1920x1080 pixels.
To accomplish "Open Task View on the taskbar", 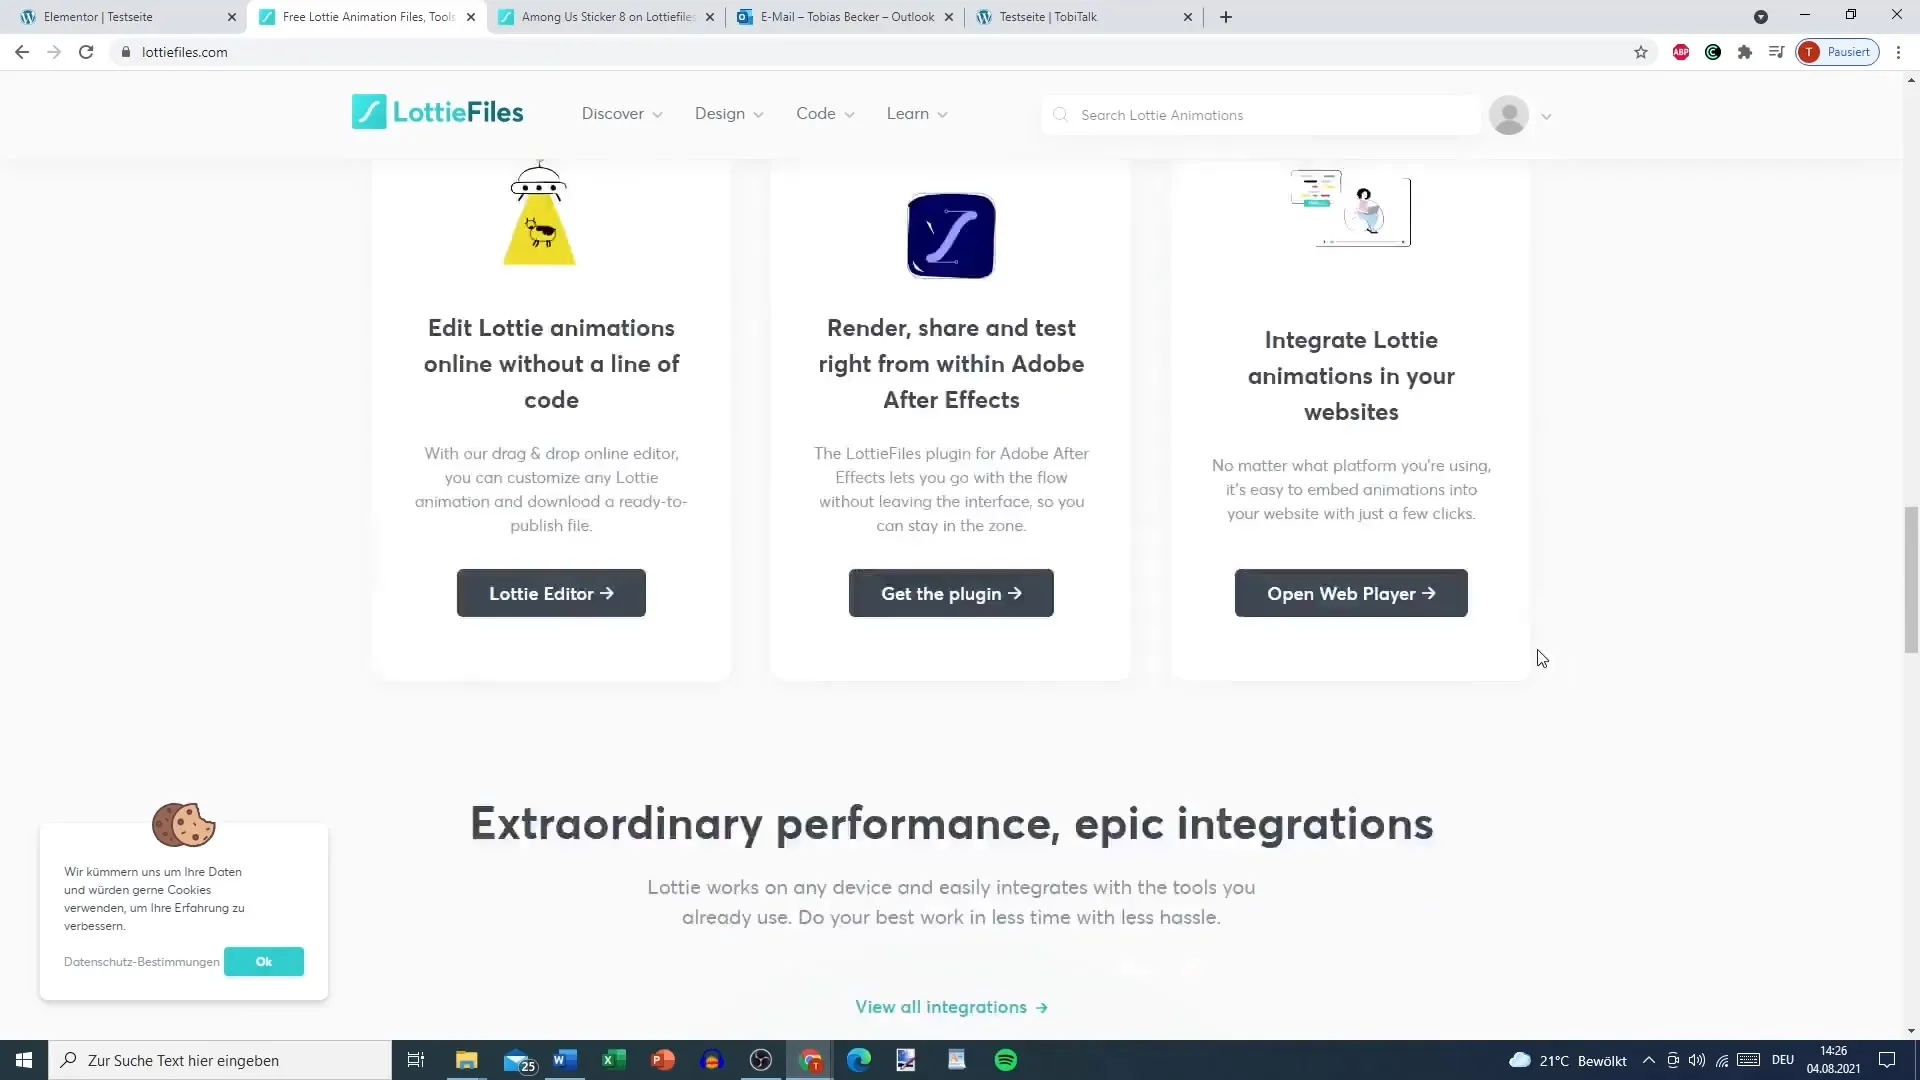I will pos(416,1060).
